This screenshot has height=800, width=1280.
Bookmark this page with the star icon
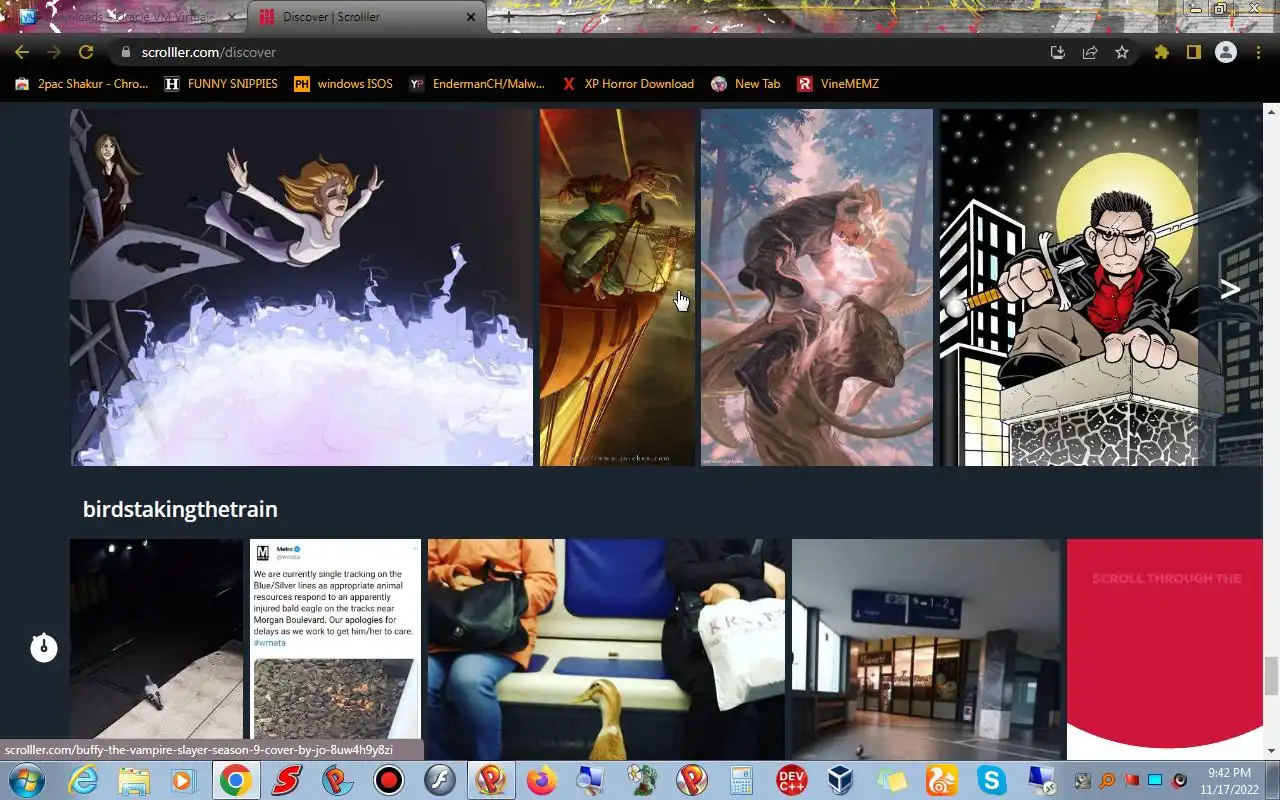pyautogui.click(x=1122, y=52)
